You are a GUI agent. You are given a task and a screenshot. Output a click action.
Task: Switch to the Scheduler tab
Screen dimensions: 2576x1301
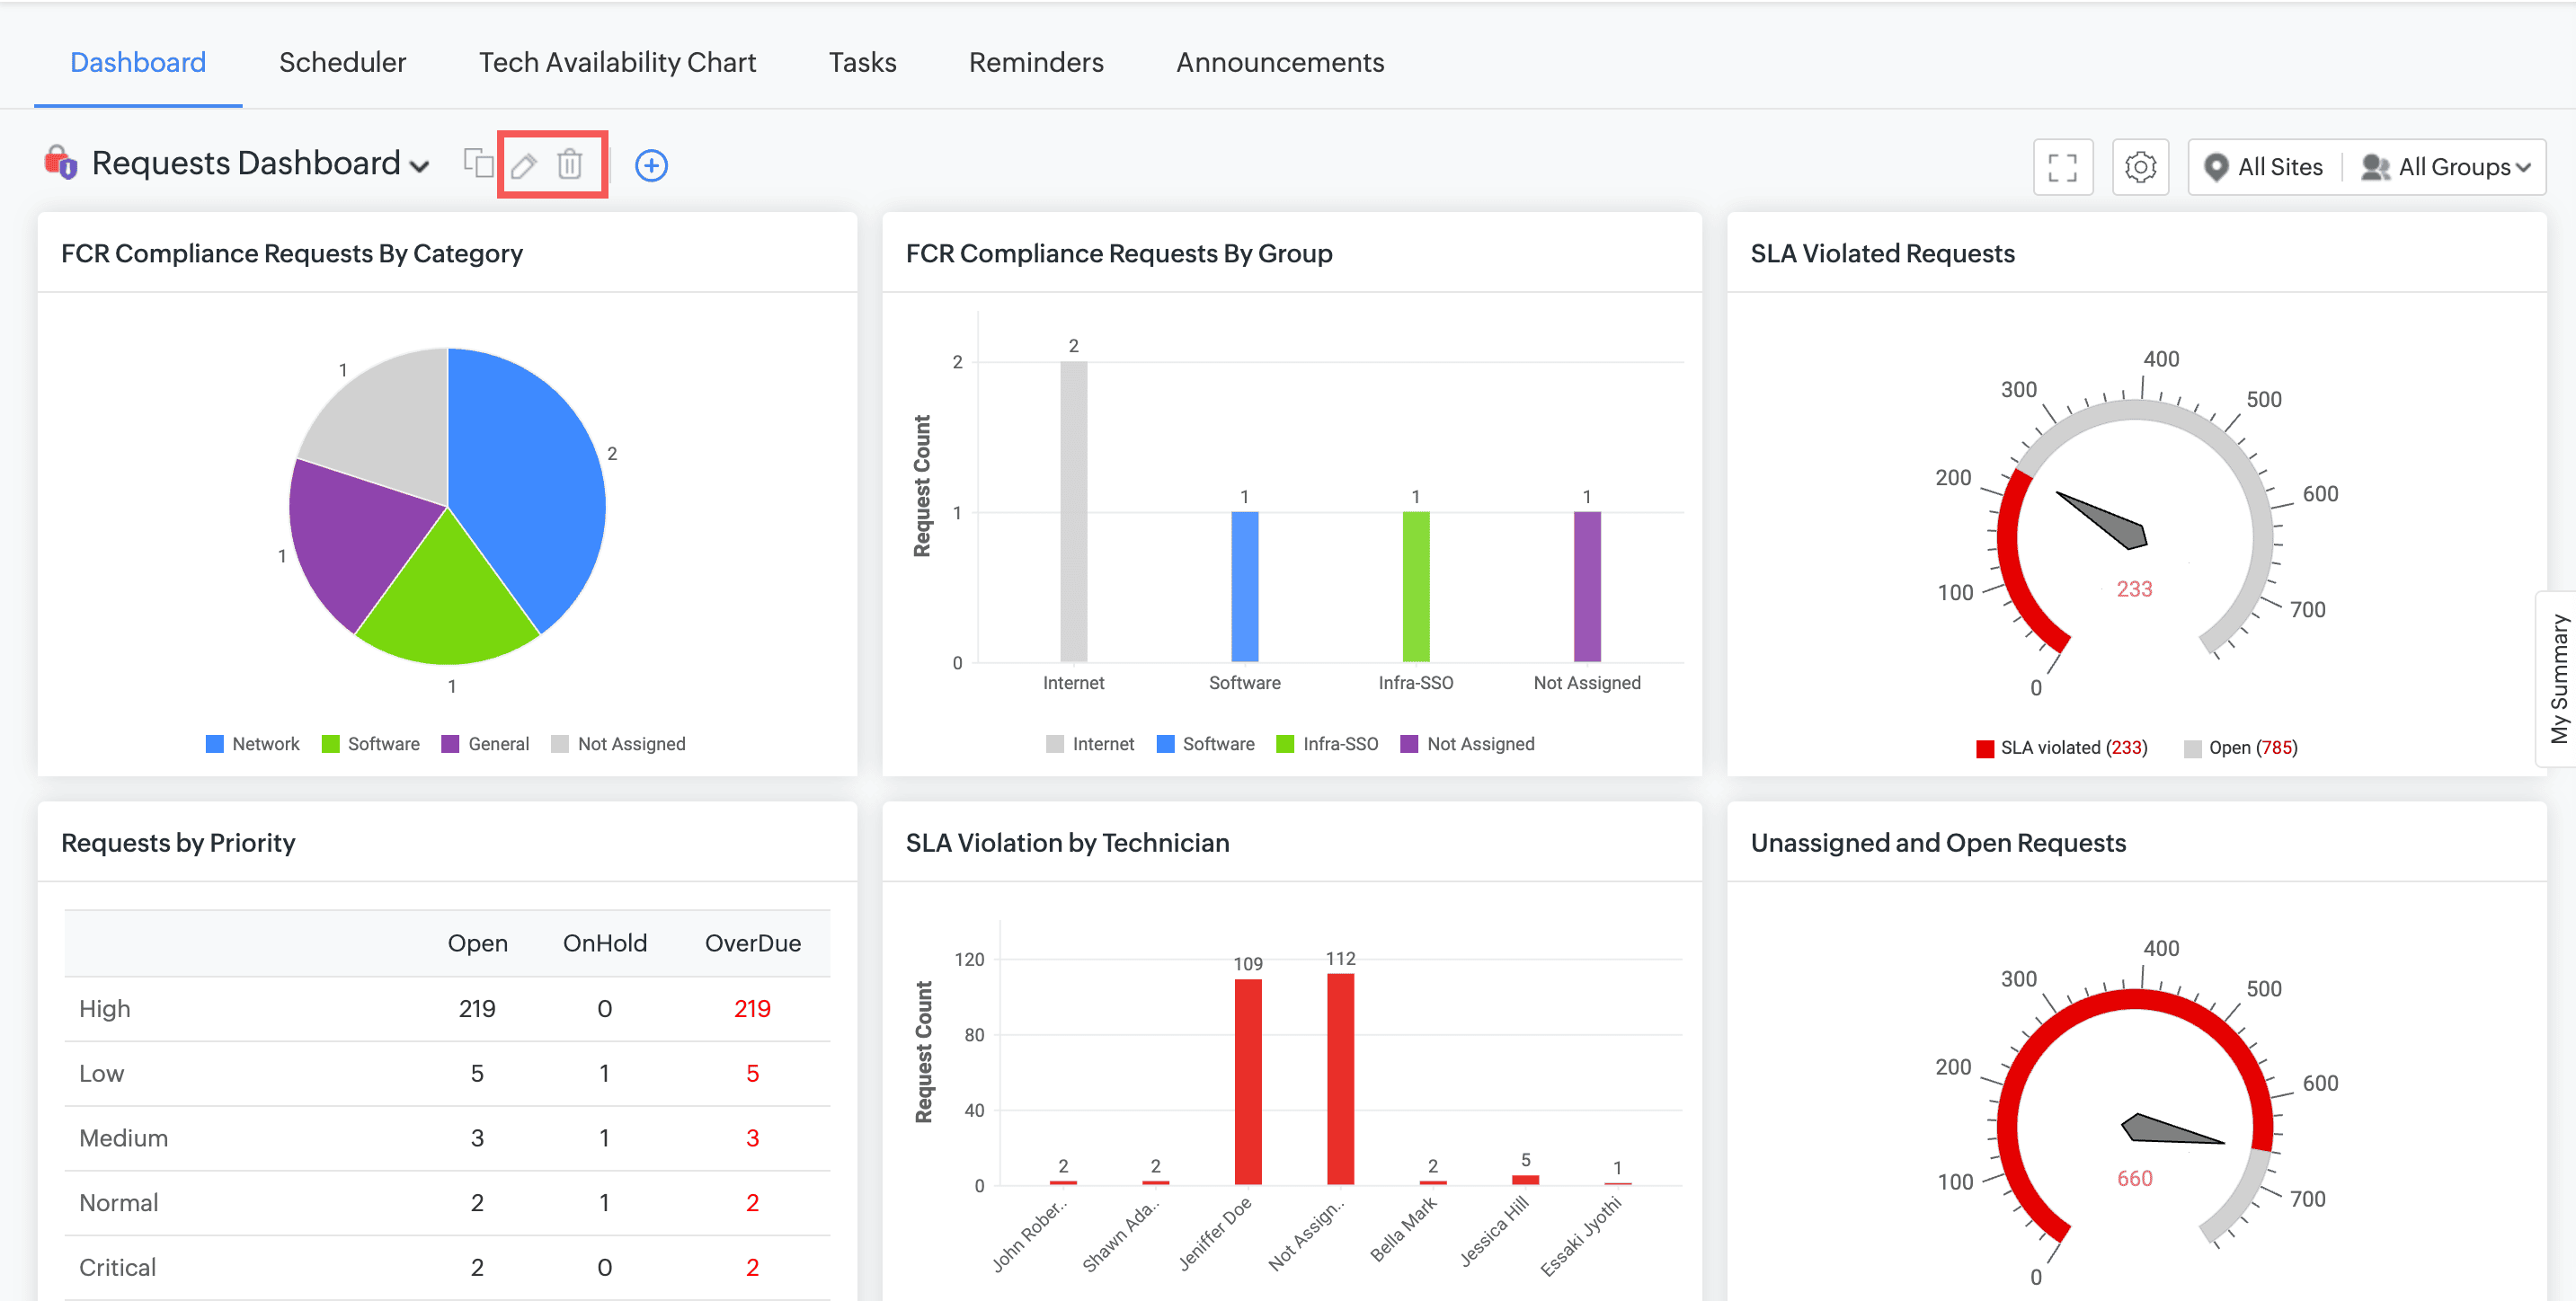342,62
